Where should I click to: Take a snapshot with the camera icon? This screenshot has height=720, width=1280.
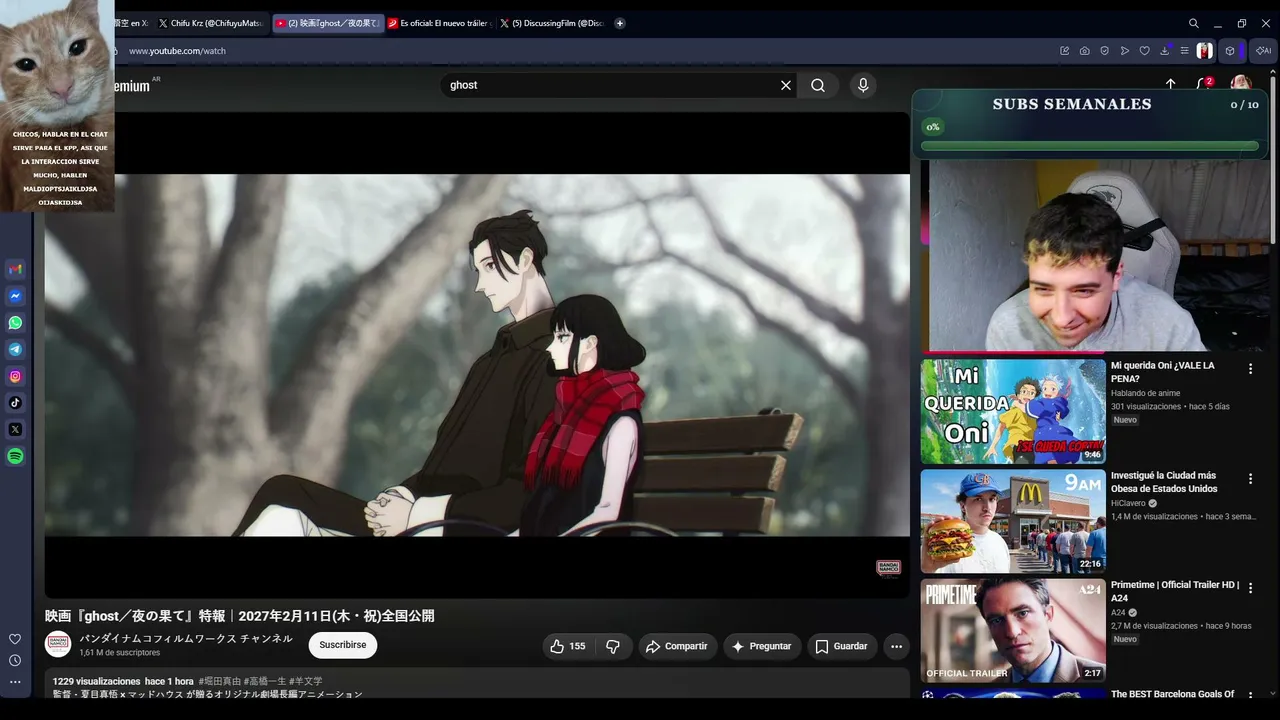(1085, 51)
